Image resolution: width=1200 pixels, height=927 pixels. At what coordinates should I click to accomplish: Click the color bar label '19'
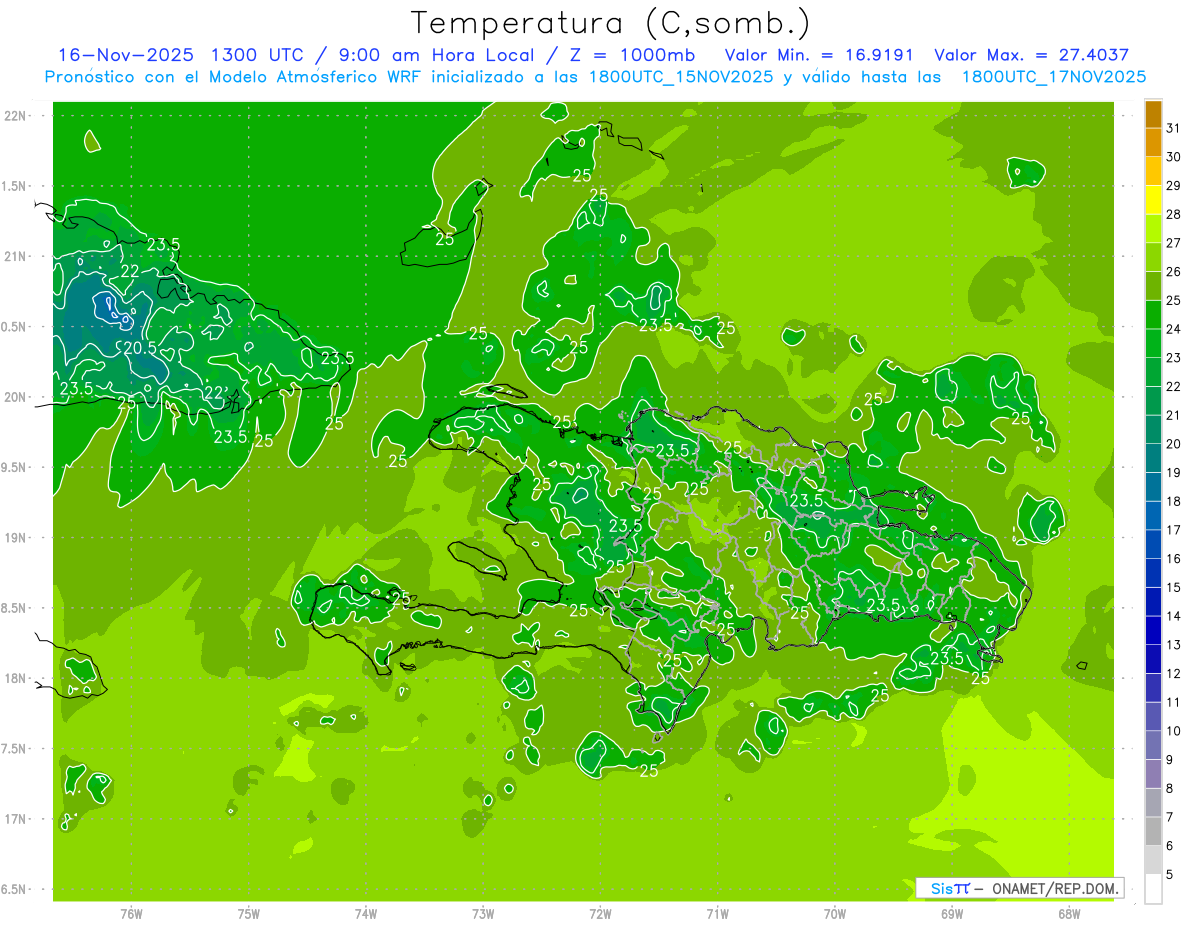tap(1173, 472)
